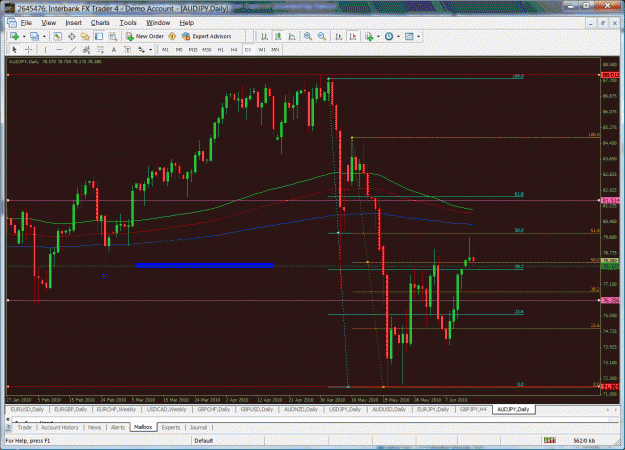Open the Insert menu

click(x=73, y=23)
